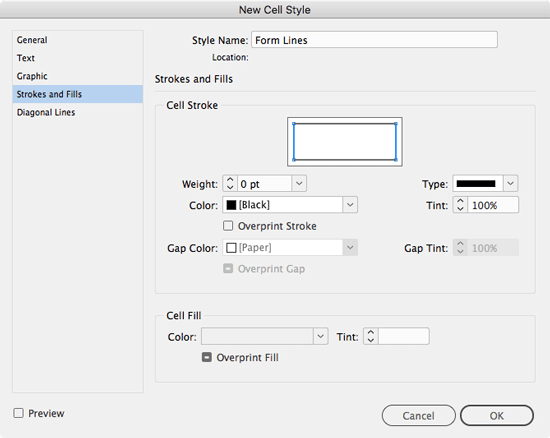
Task: Select the right edge of stroke proxy
Action: pyautogui.click(x=396, y=142)
